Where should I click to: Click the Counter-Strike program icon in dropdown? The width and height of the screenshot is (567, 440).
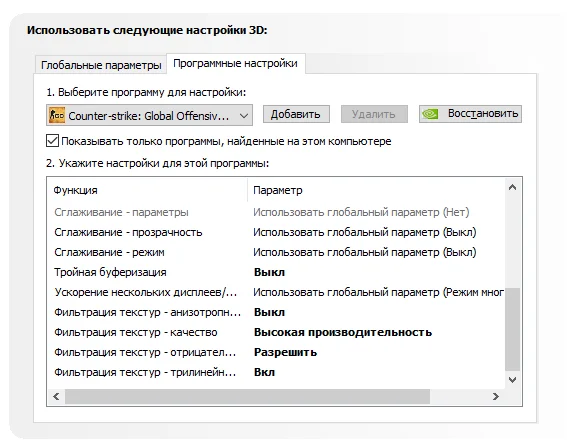pyautogui.click(x=57, y=115)
